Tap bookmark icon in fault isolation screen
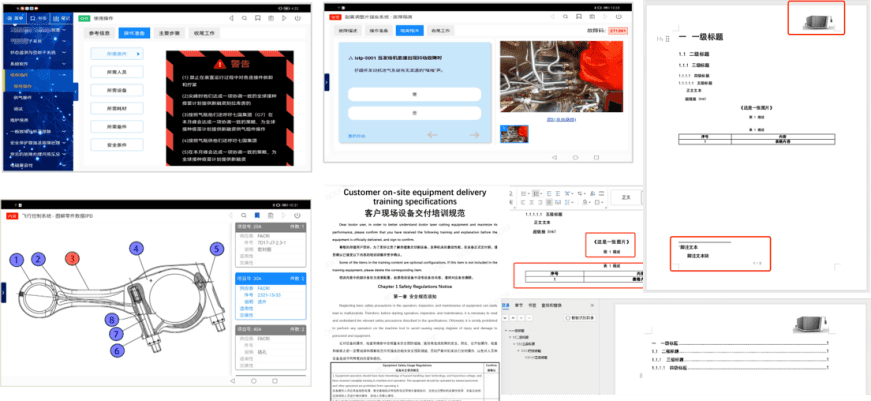The width and height of the screenshot is (871, 401). (x=579, y=17)
